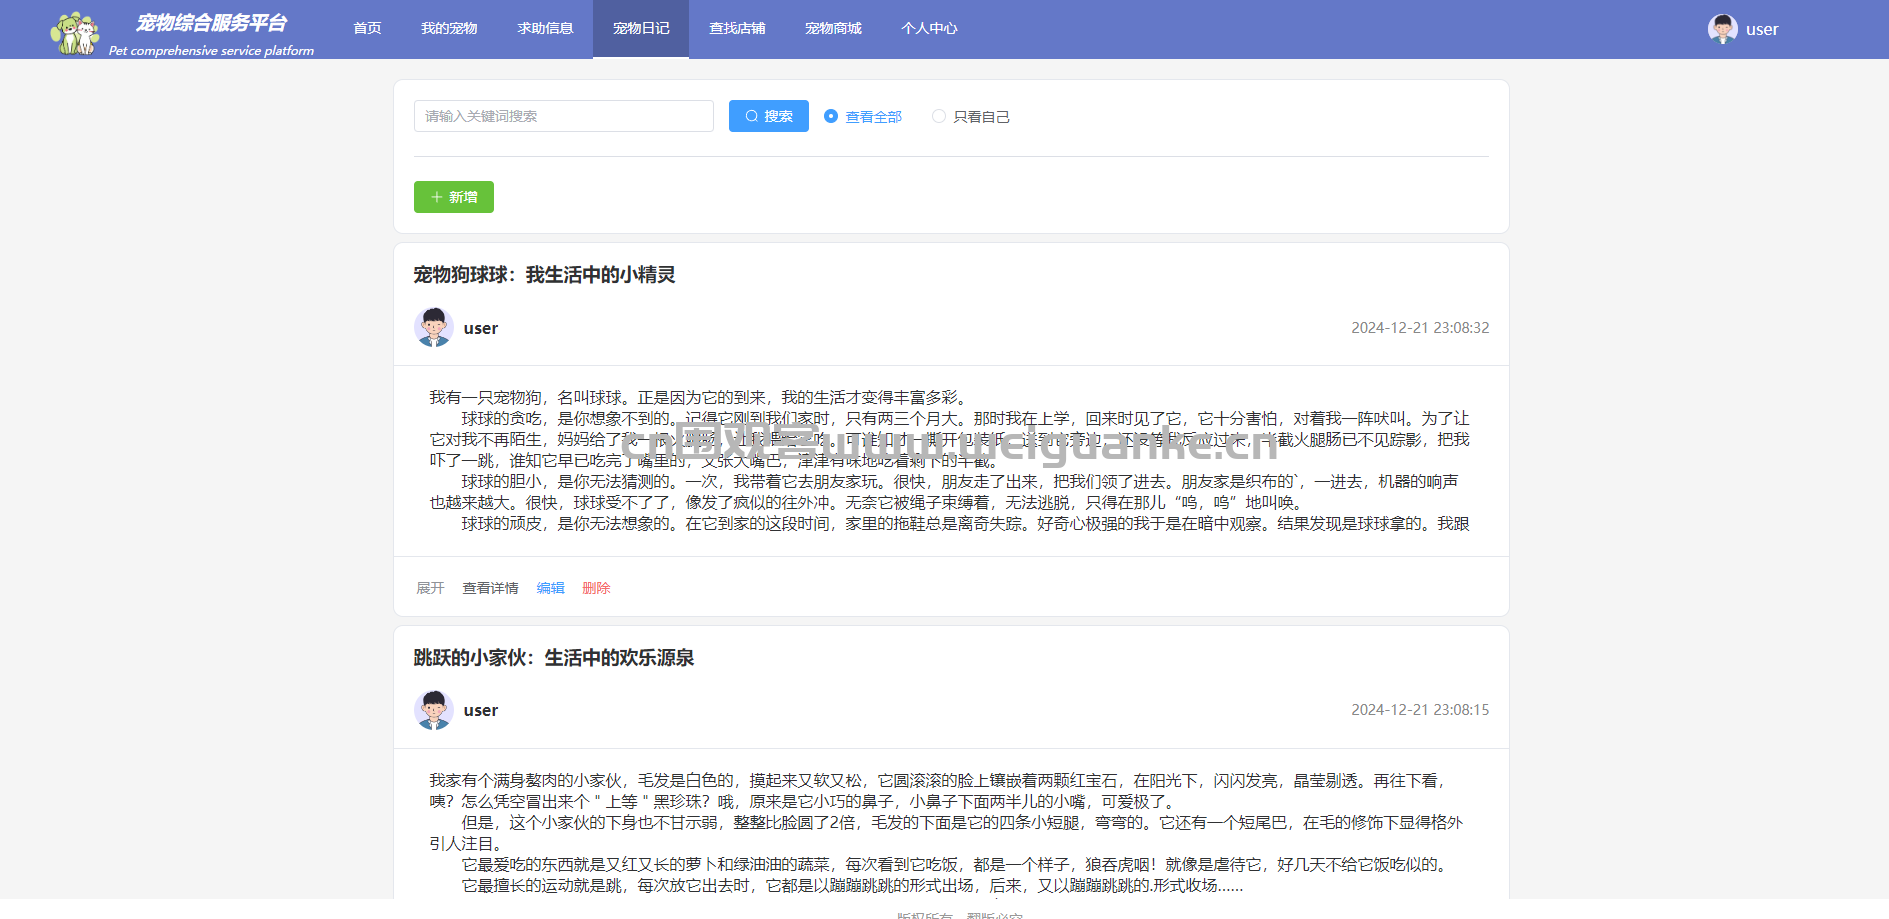The image size is (1889, 919).
Task: Click 删除 on the 球球 diary
Action: 596,588
